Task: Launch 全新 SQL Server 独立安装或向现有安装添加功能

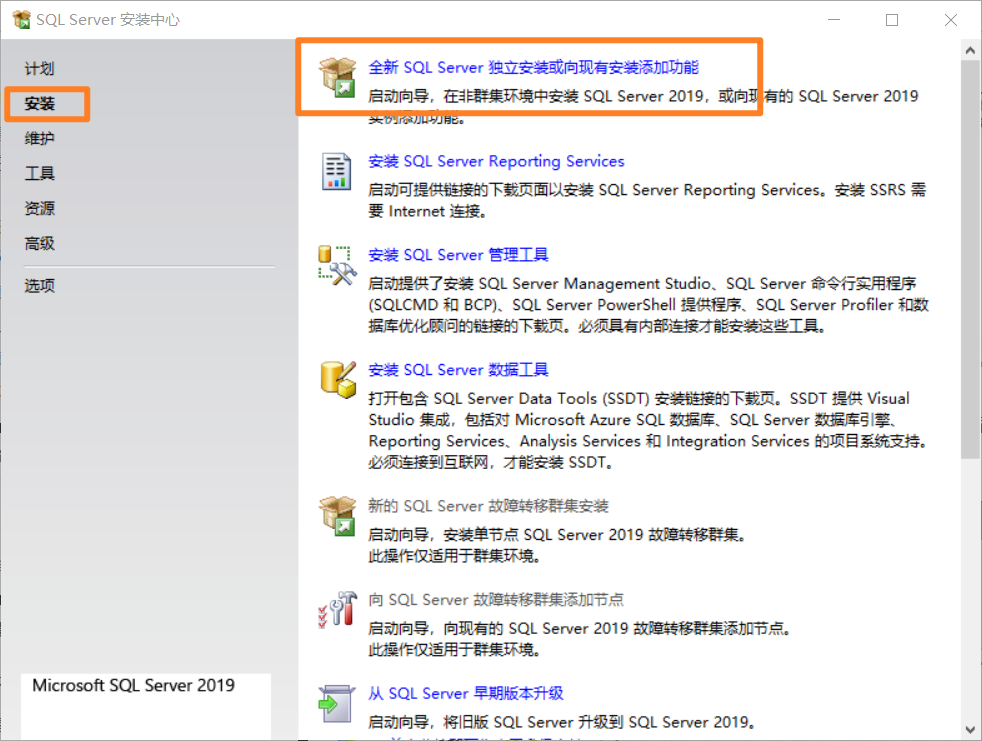Action: 534,68
